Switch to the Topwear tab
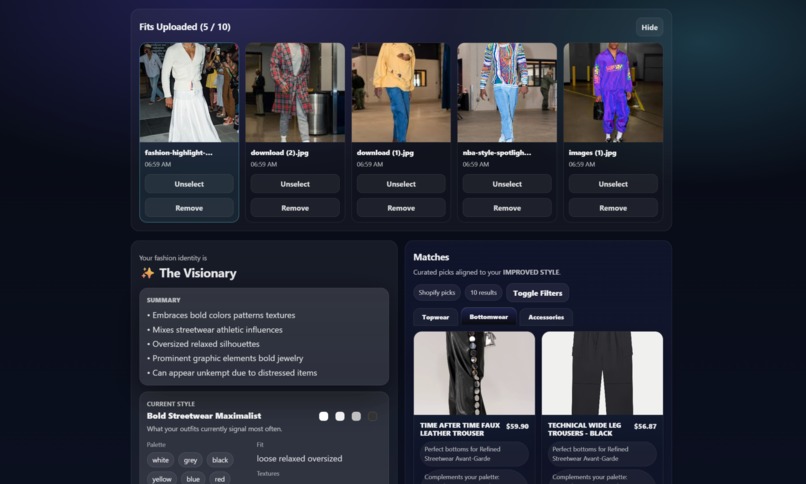The width and height of the screenshot is (806, 484). tap(435, 317)
